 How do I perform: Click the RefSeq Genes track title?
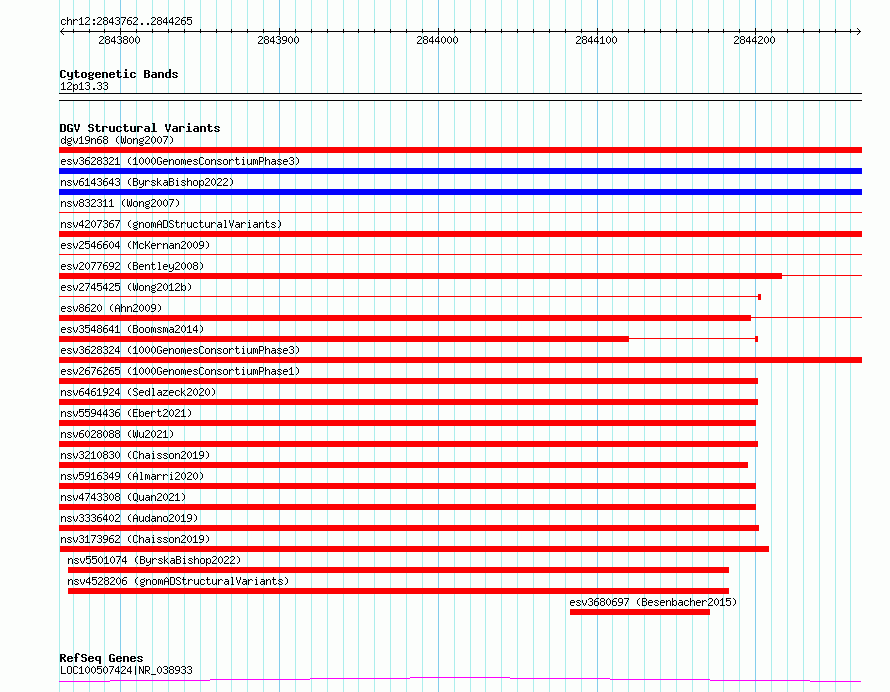pos(101,658)
